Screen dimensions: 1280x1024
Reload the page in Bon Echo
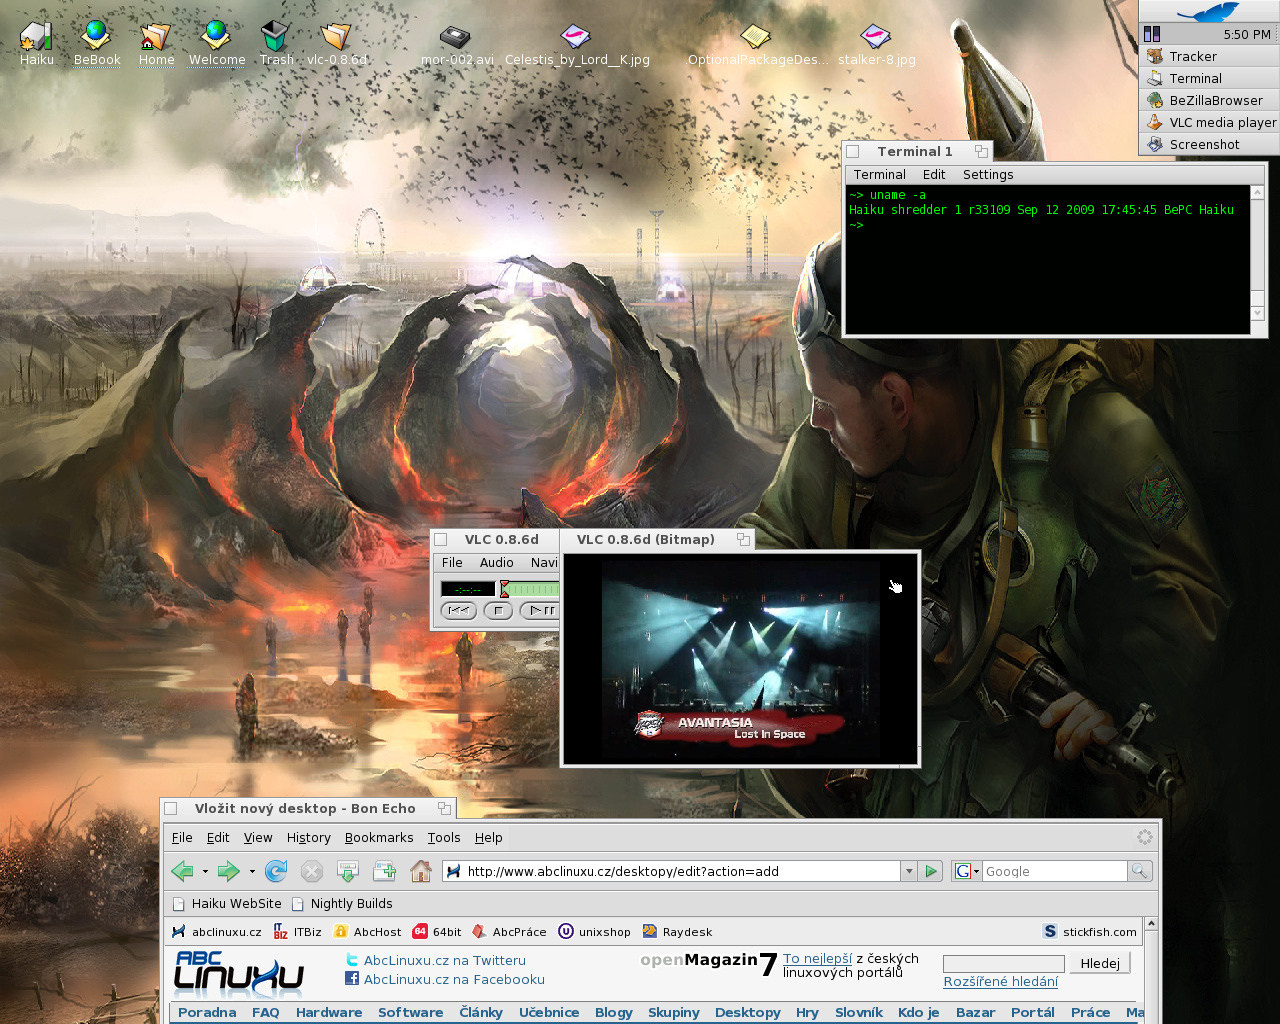coord(276,871)
